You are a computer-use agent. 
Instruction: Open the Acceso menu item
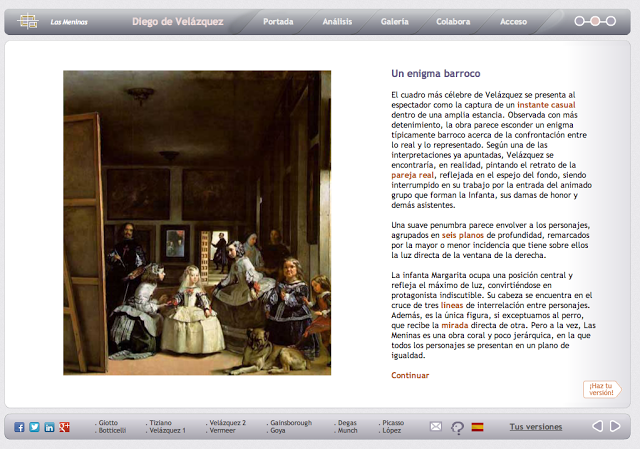click(x=513, y=22)
